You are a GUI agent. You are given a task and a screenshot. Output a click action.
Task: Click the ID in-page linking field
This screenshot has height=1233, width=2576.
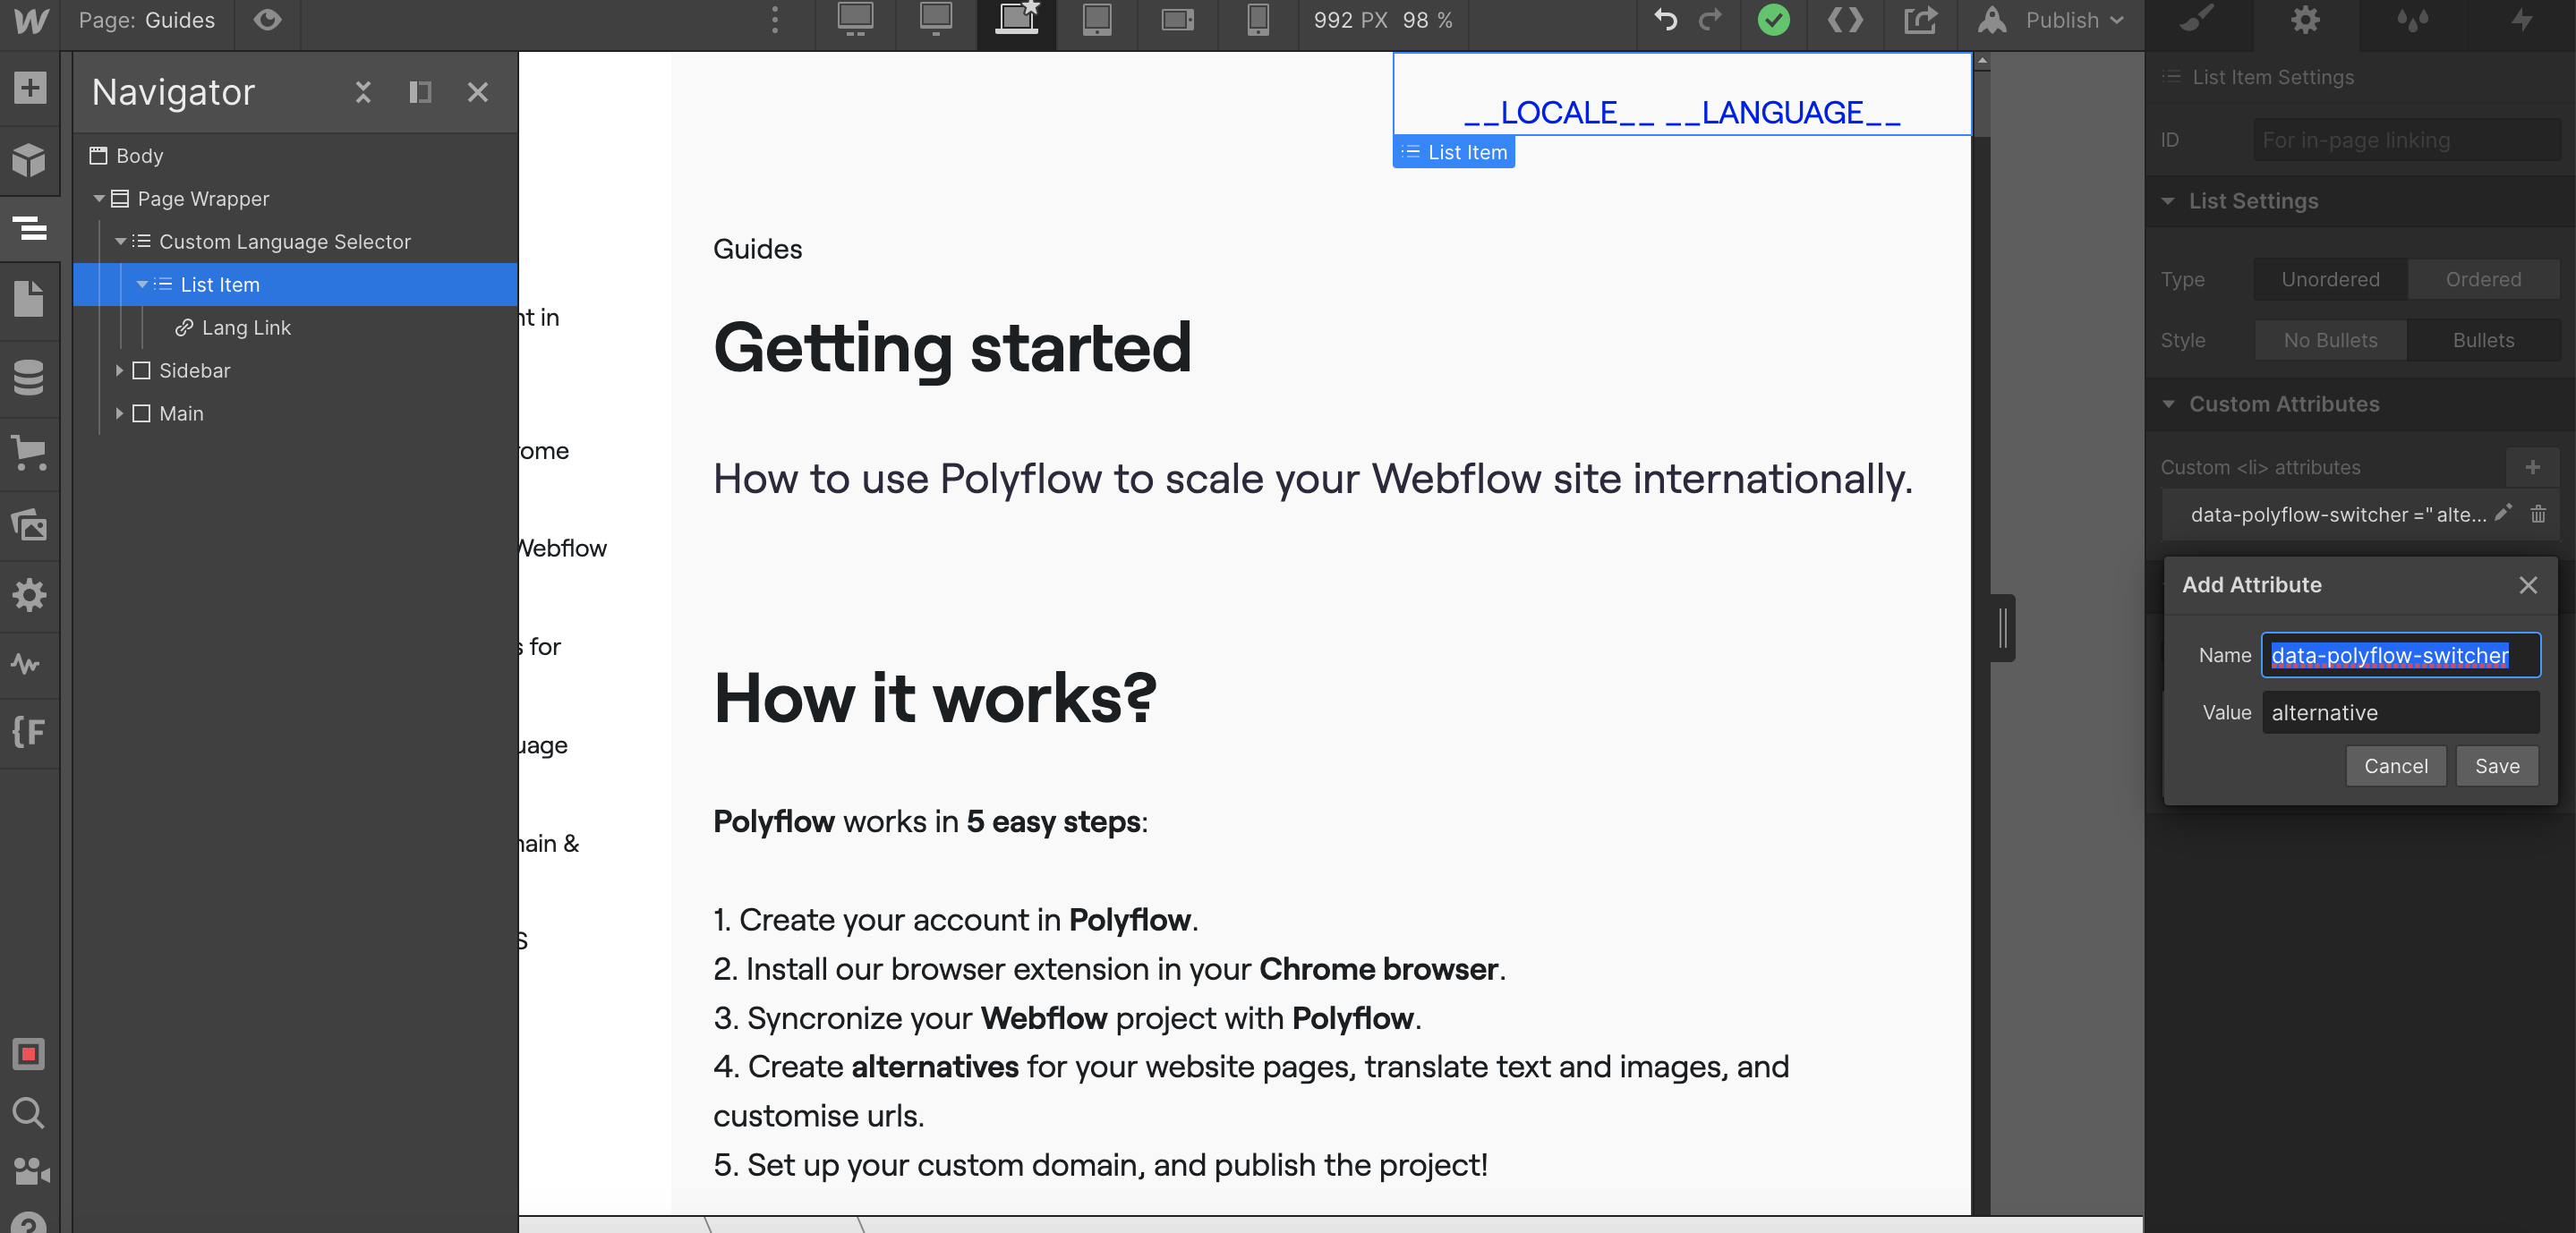pos(2406,140)
